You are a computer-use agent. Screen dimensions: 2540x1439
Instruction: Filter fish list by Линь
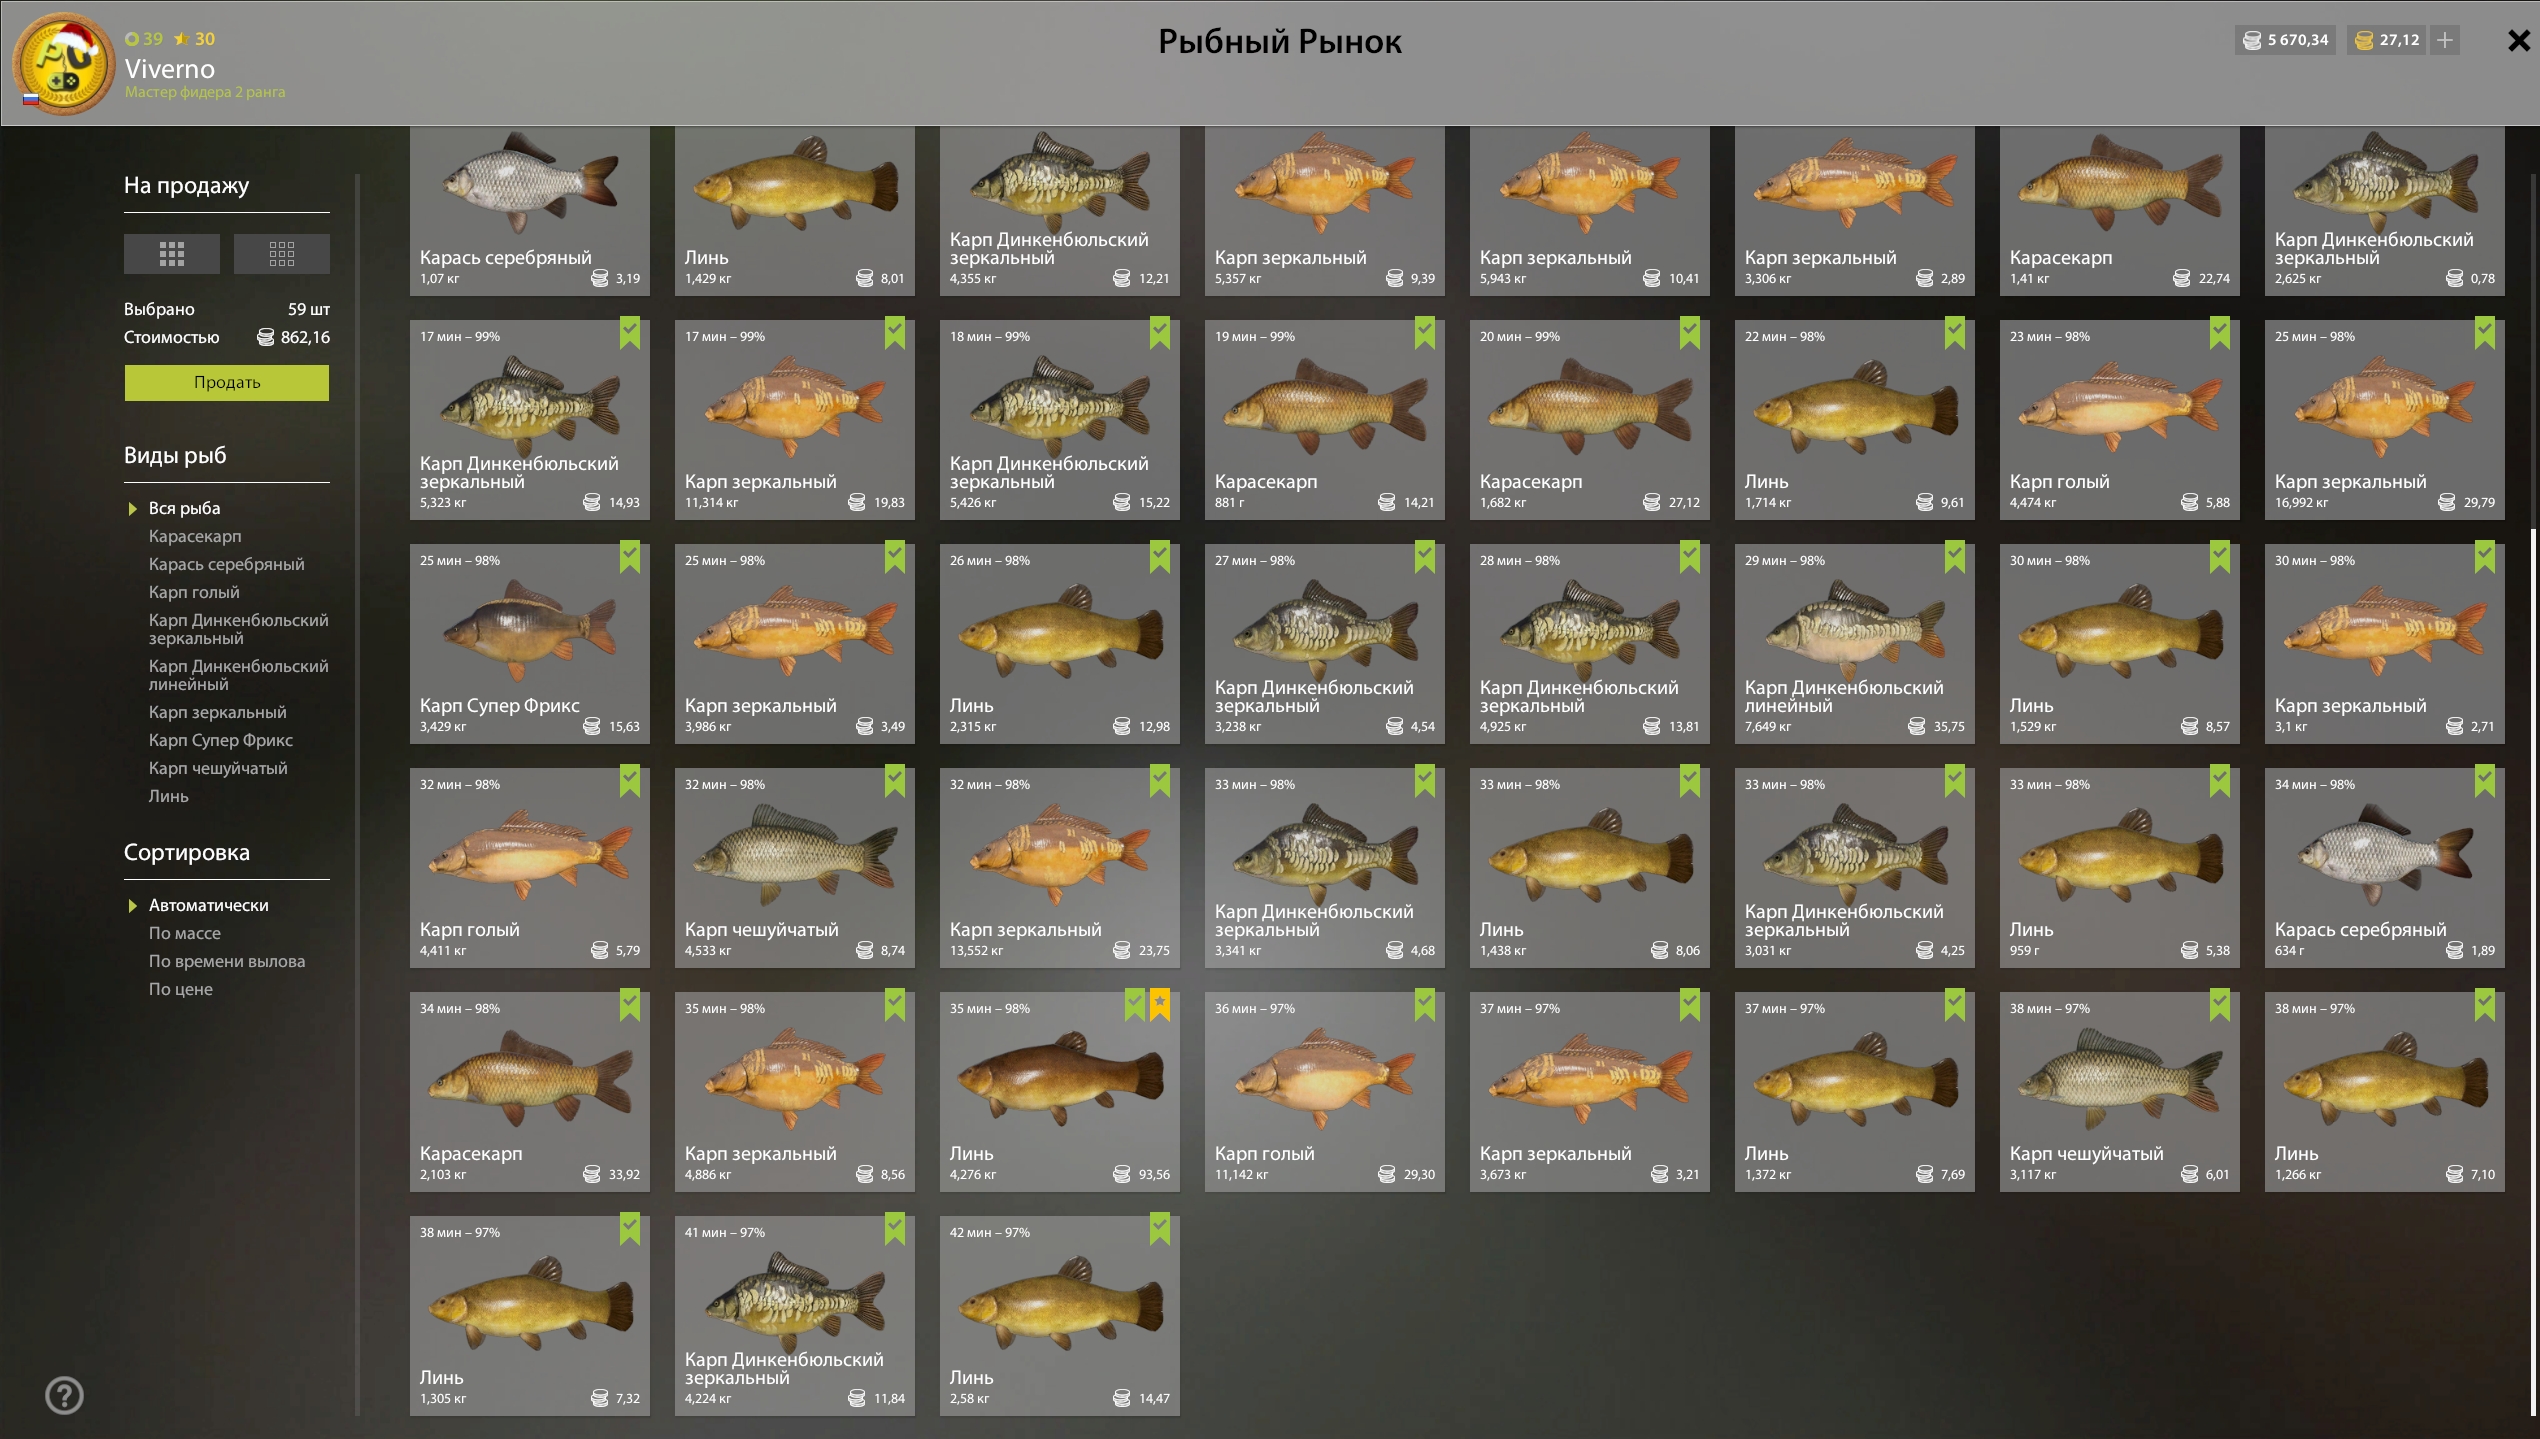(x=168, y=796)
